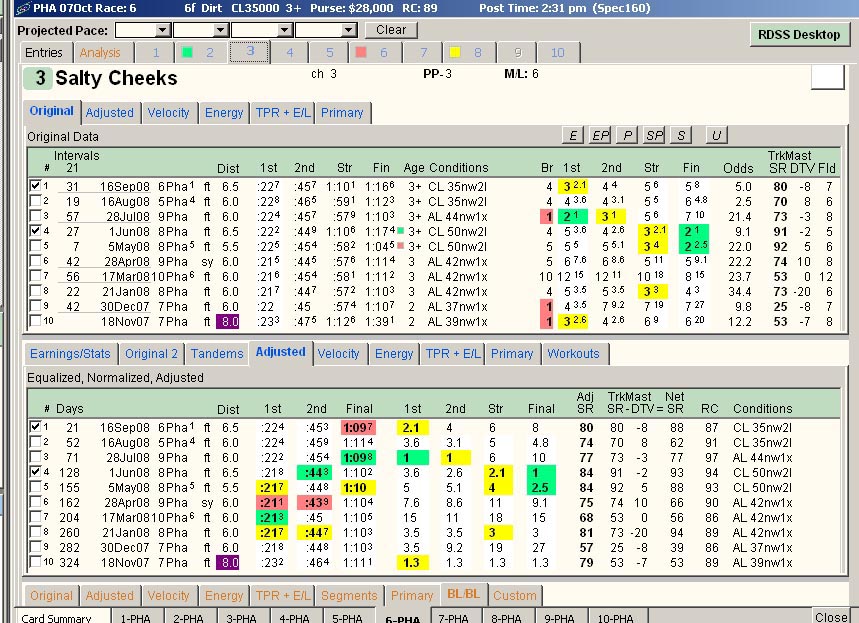Click the red marker beside 5May08 final time

point(400,246)
